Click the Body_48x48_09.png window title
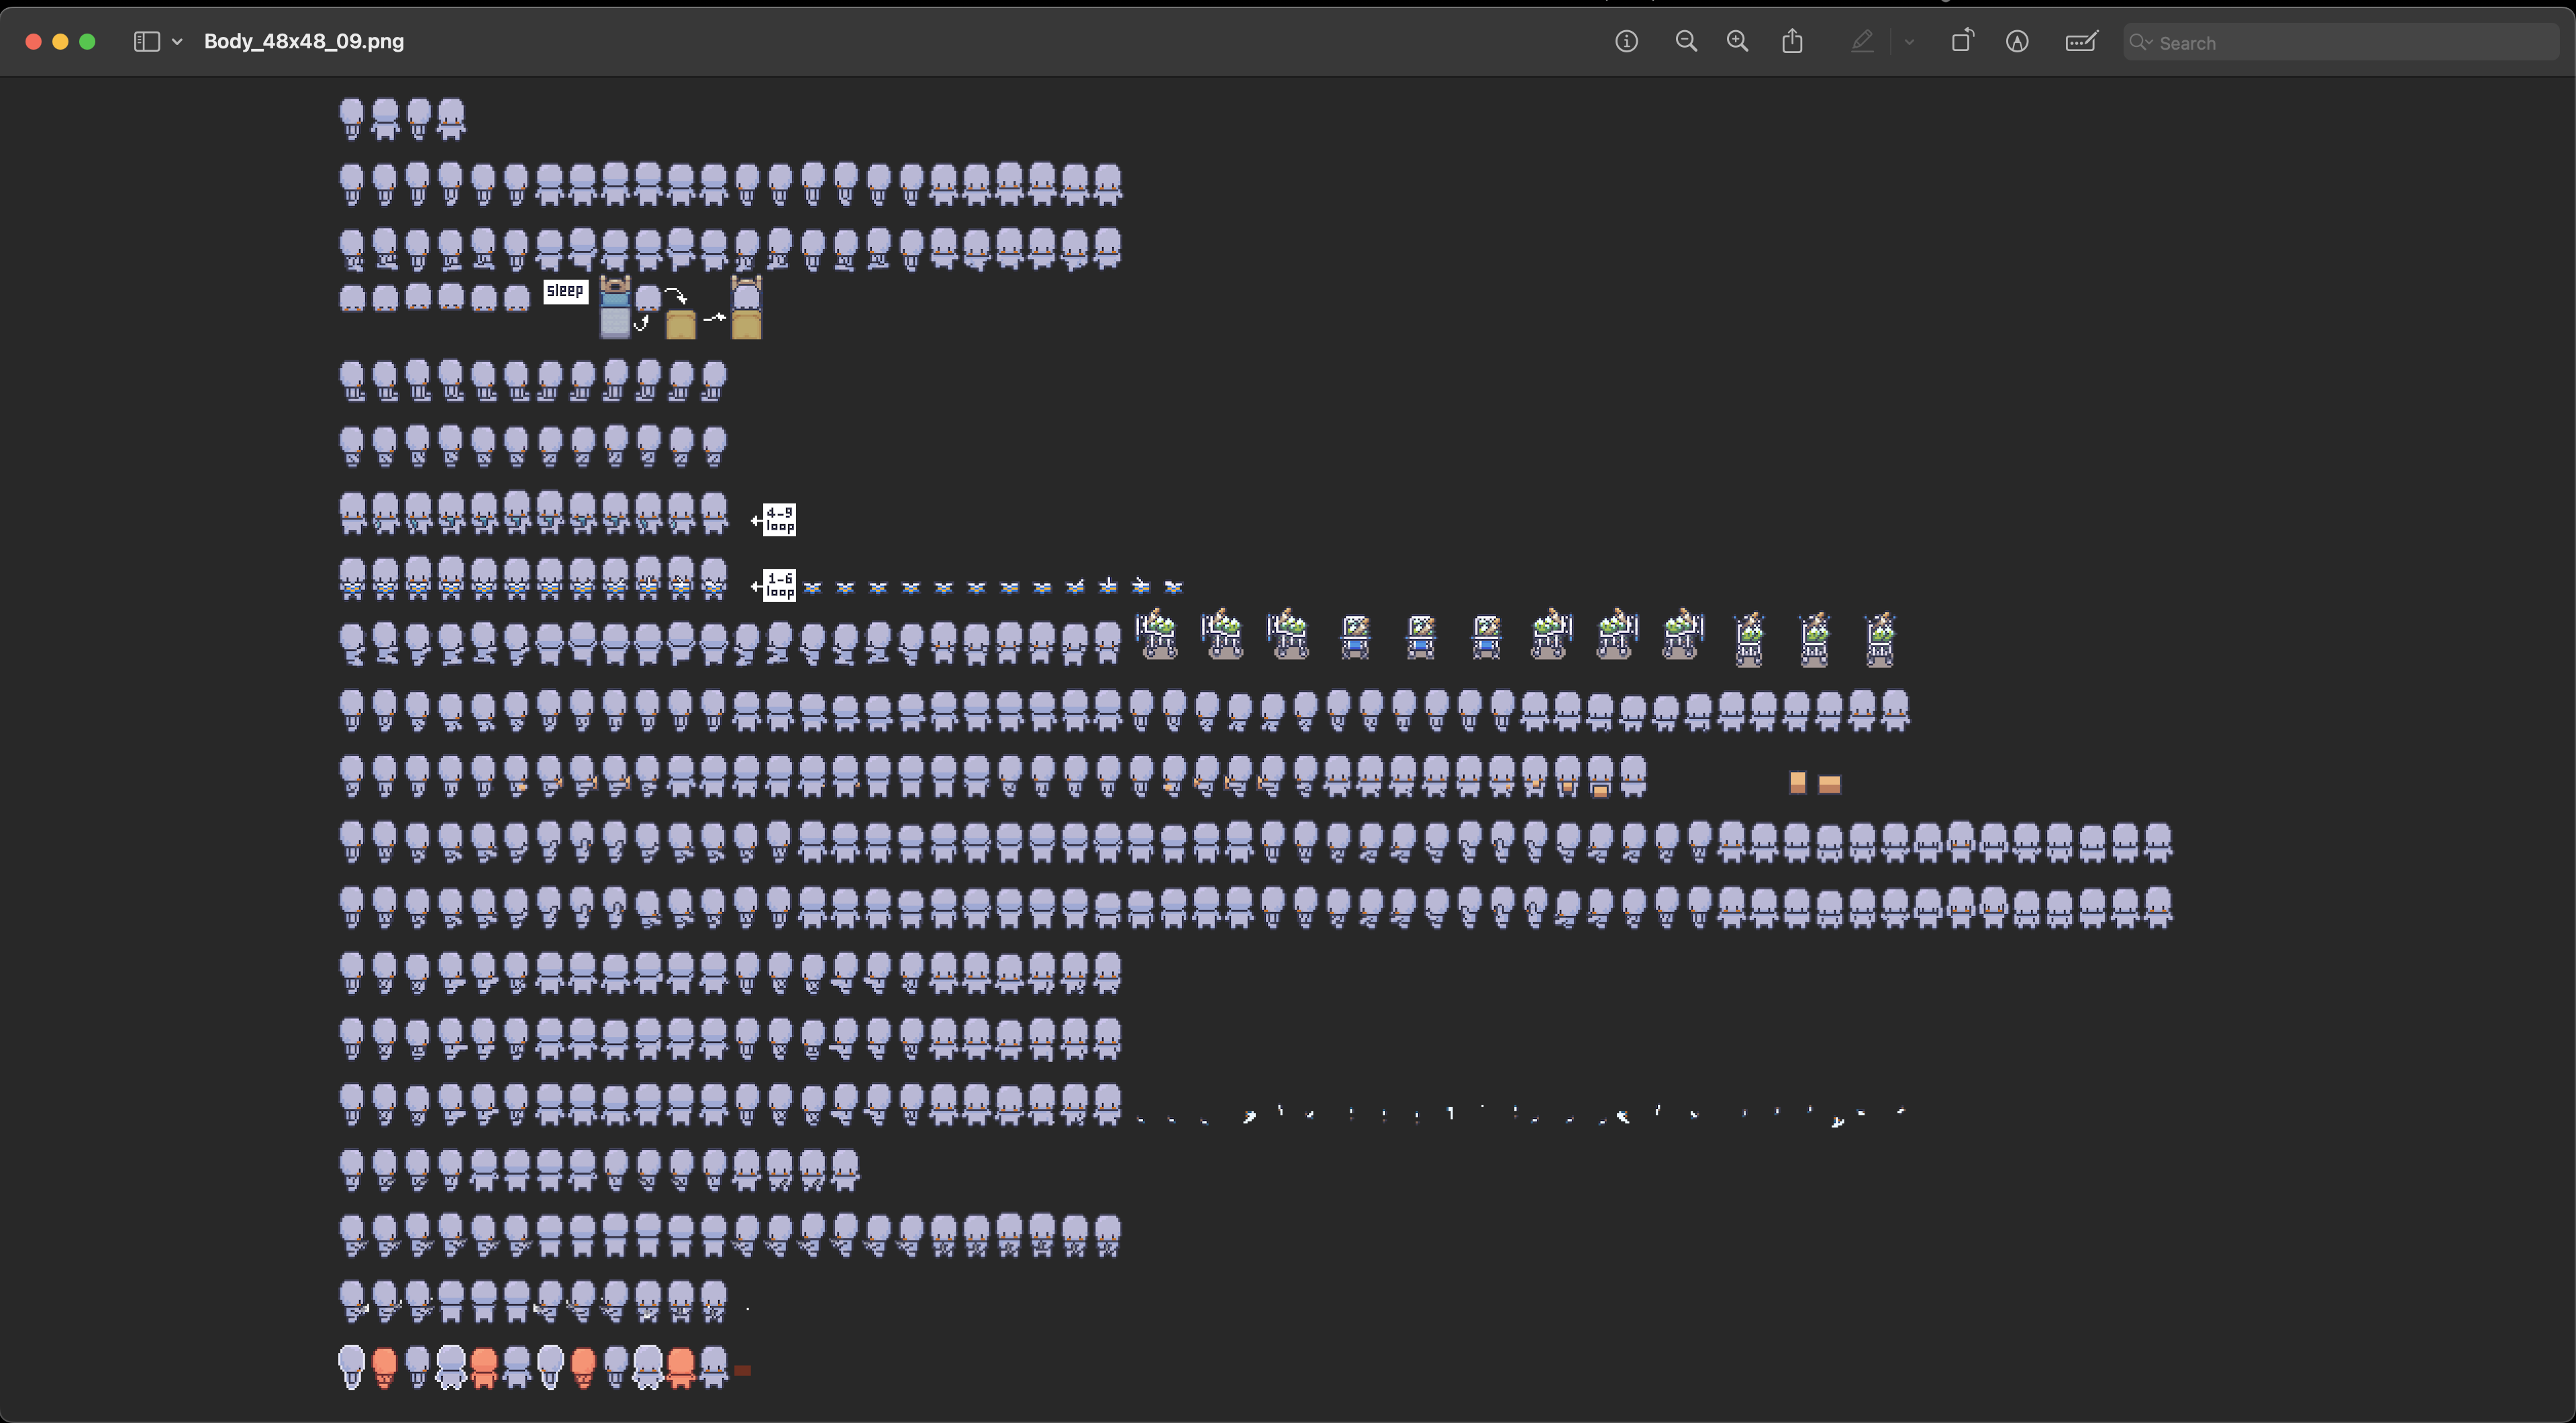Viewport: 2576px width, 1423px height. [304, 41]
